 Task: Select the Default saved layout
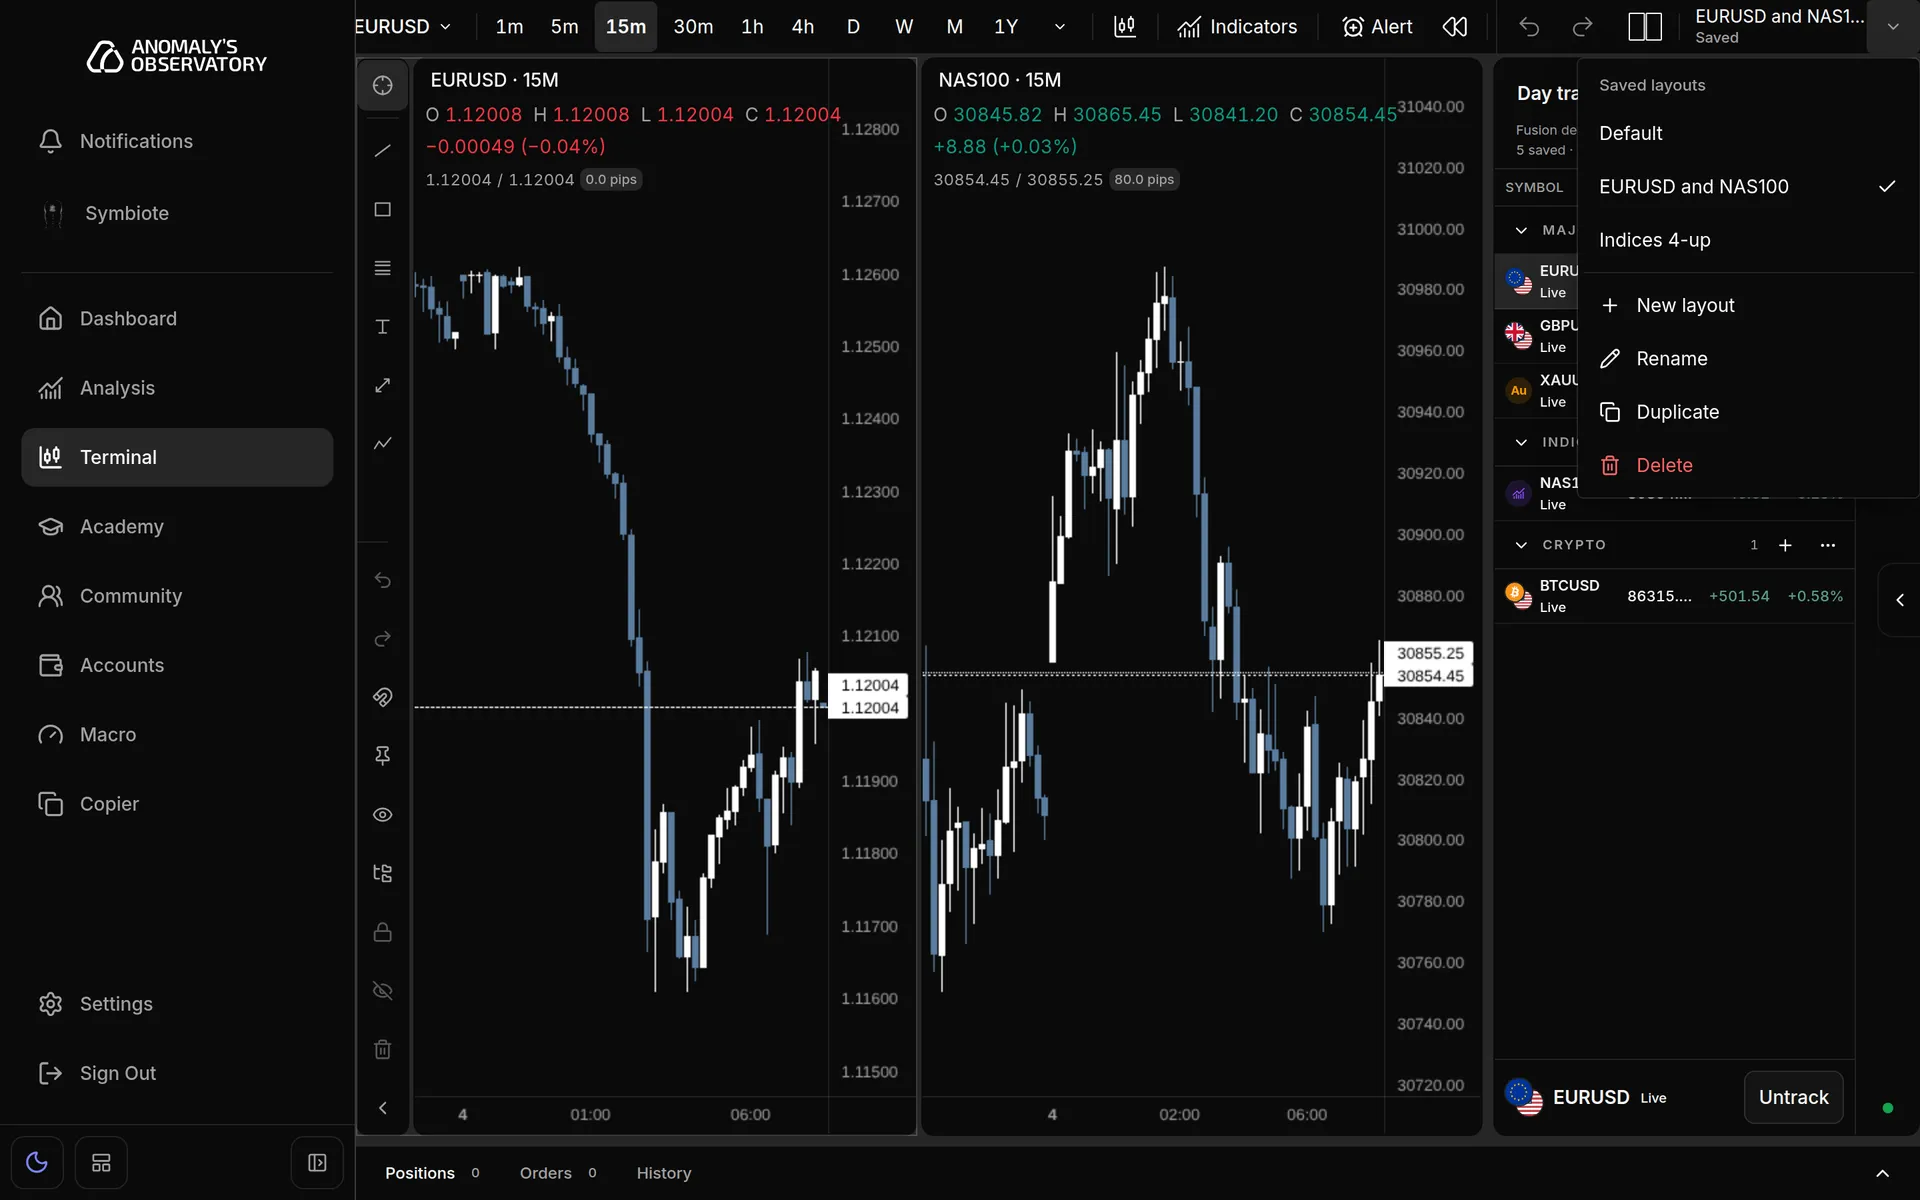coord(1748,133)
